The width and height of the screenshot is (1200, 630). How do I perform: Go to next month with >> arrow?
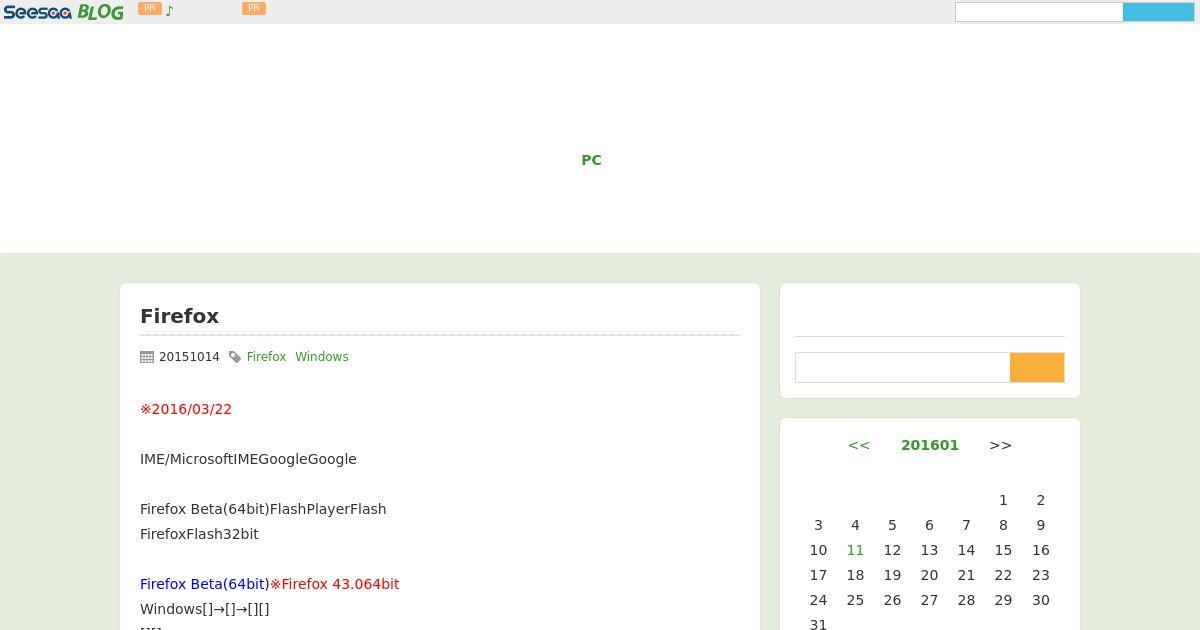click(x=1000, y=445)
